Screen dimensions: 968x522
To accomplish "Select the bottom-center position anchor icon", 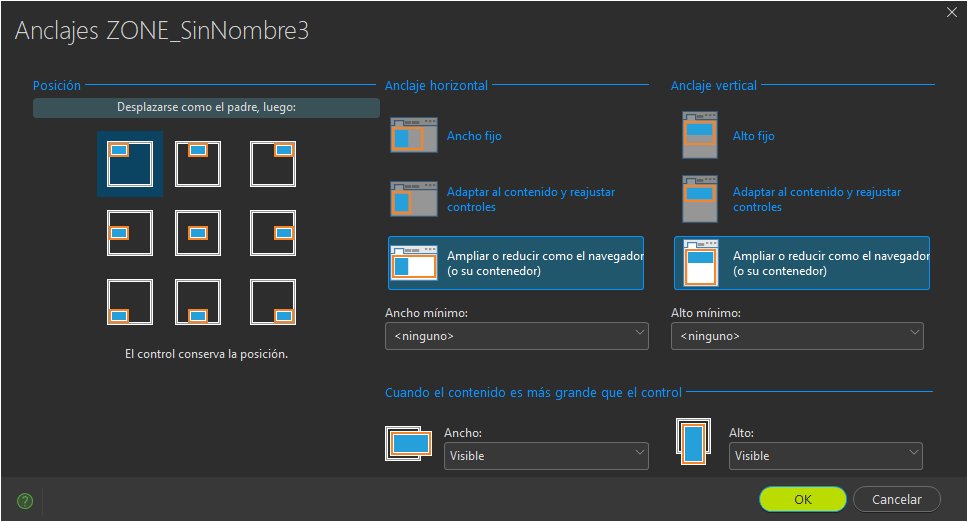I will click(x=198, y=302).
